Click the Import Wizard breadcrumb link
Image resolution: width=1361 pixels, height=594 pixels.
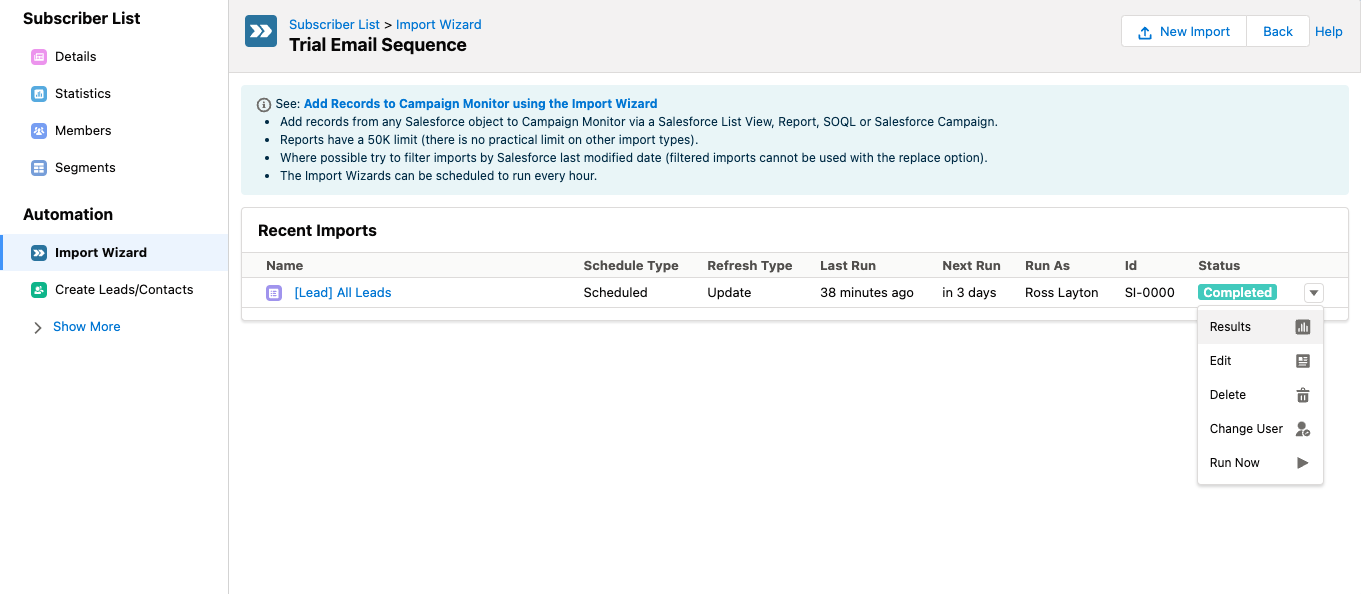point(439,24)
